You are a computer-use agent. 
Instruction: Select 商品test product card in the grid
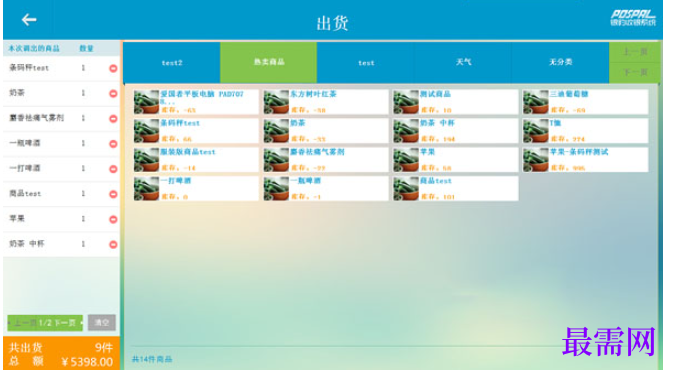click(456, 188)
